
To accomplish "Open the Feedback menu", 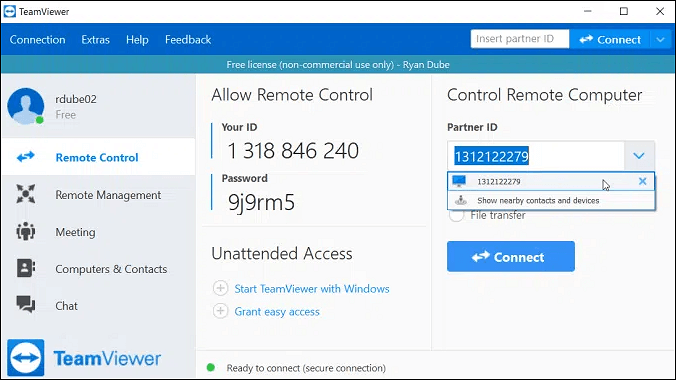I will (188, 40).
